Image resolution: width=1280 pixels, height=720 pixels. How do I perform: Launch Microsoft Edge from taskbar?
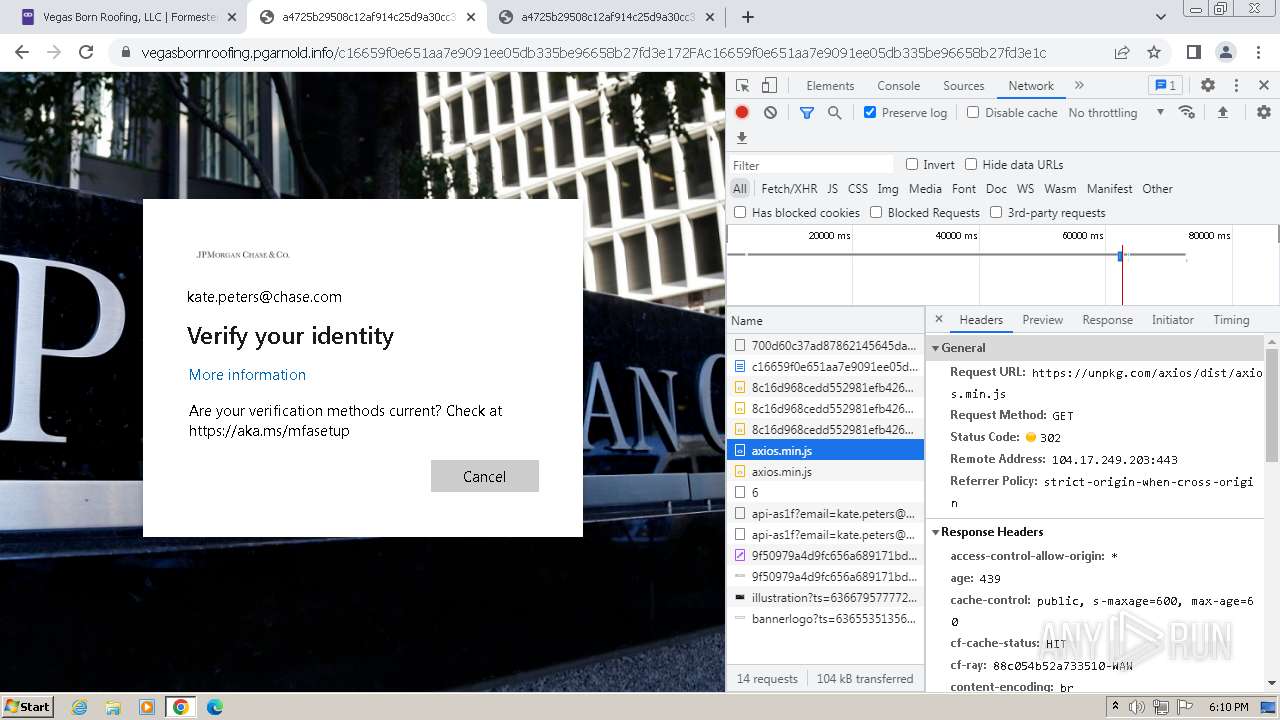tap(214, 707)
